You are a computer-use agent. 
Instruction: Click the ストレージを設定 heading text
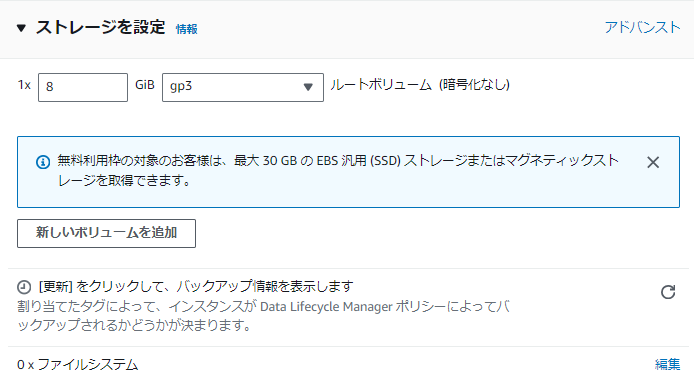coord(100,27)
